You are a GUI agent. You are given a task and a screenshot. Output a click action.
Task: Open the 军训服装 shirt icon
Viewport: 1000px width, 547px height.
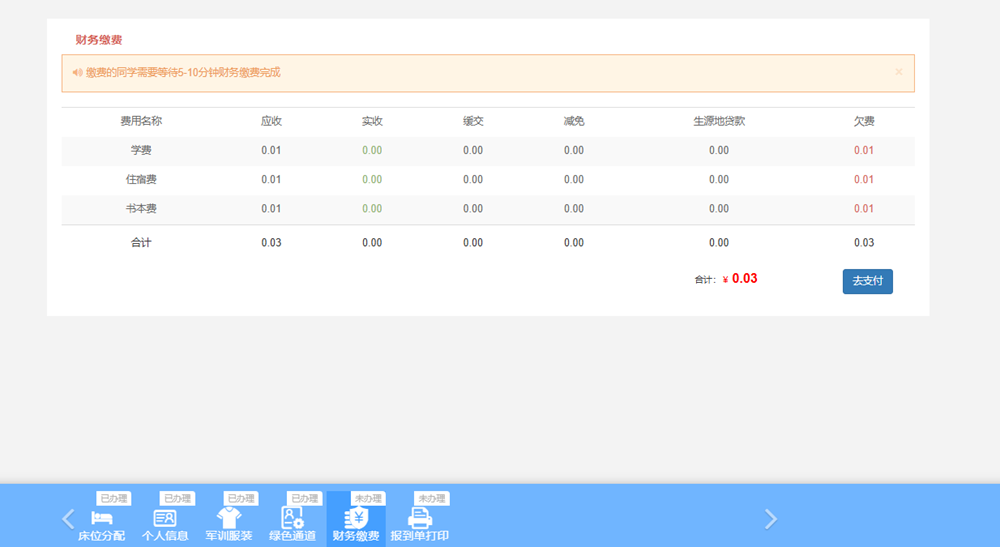point(229,518)
